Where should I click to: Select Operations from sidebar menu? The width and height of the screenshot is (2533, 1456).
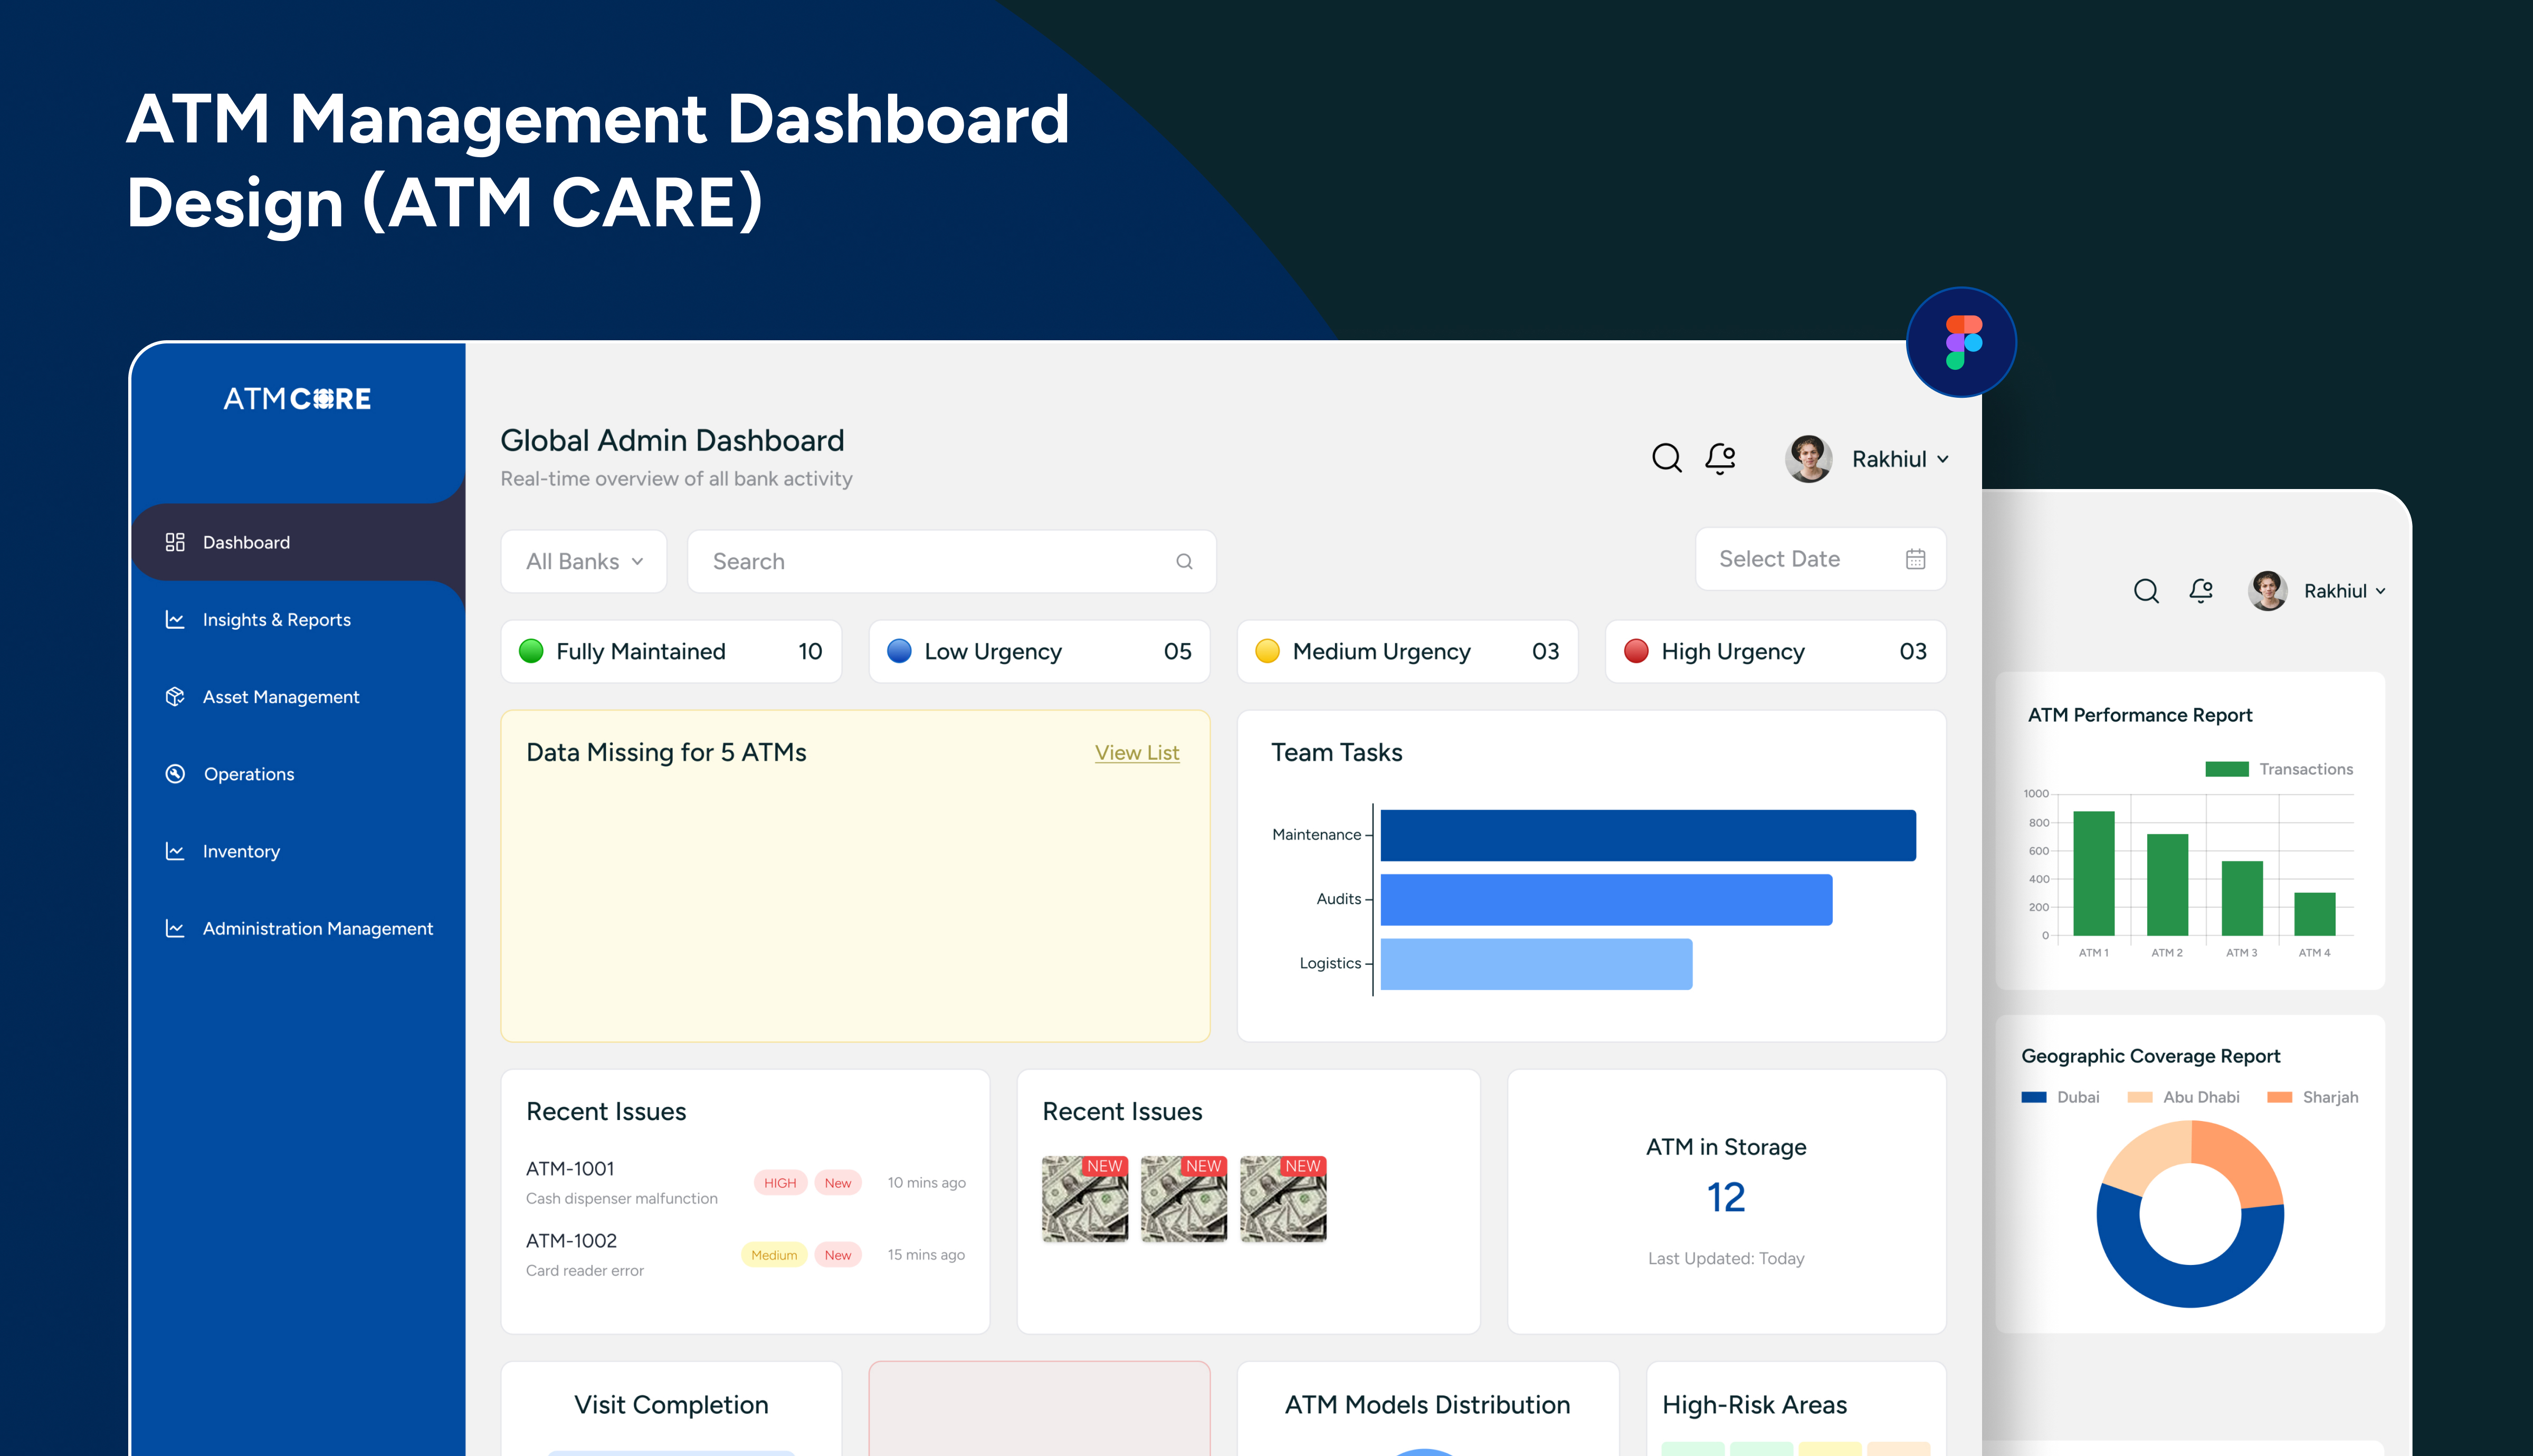(x=248, y=774)
